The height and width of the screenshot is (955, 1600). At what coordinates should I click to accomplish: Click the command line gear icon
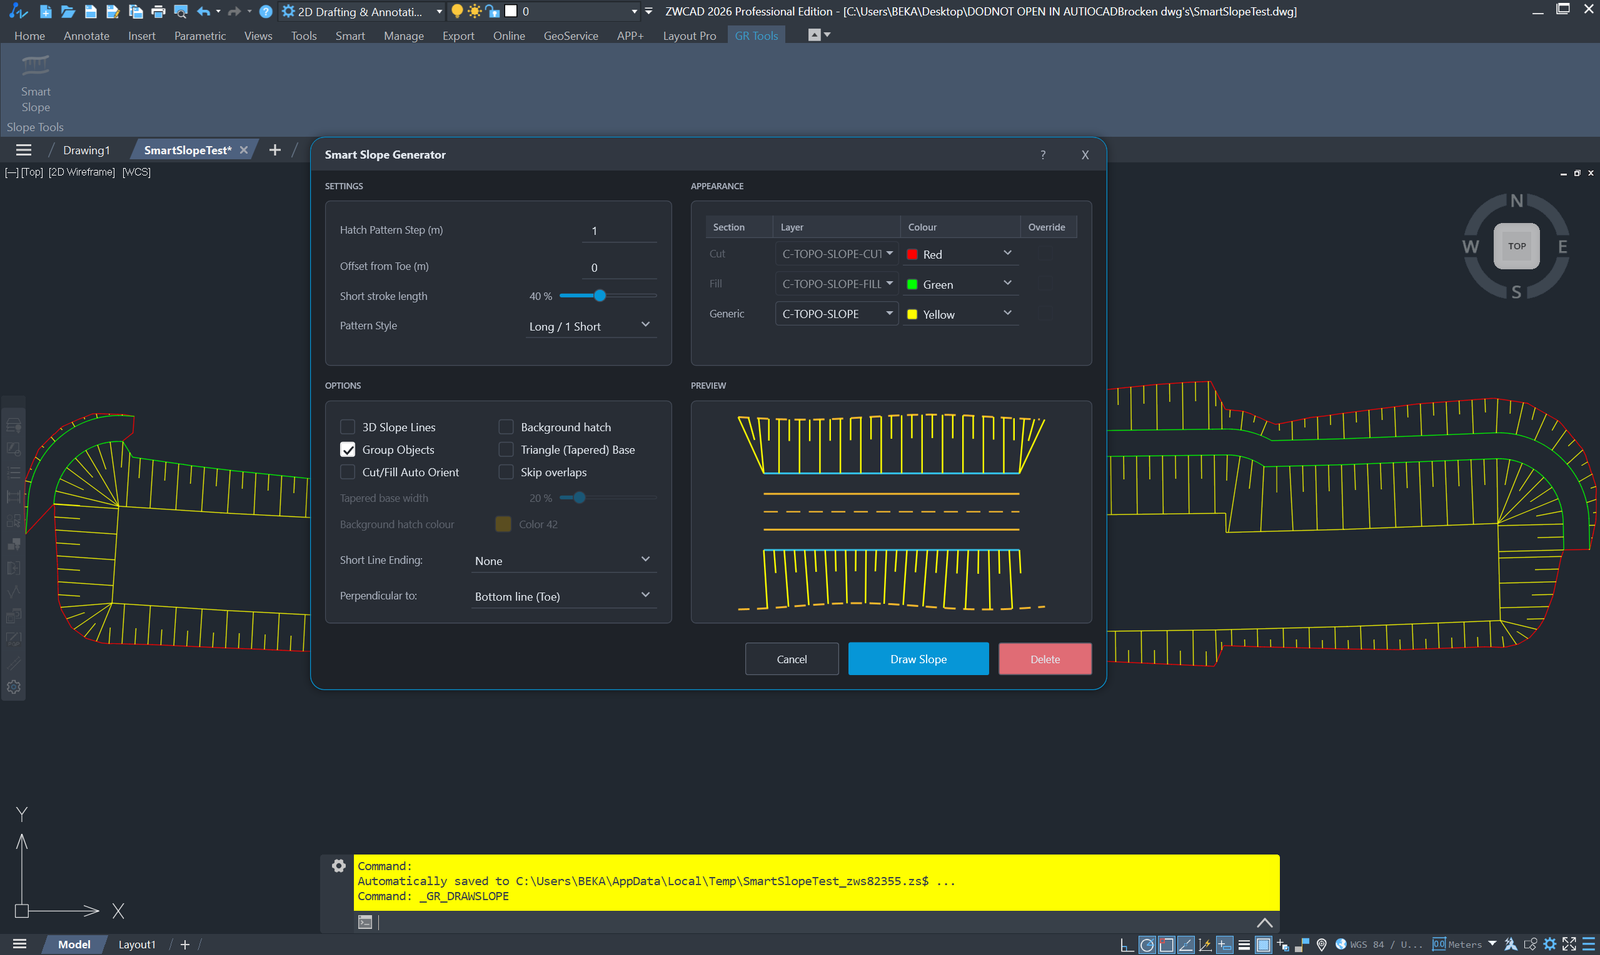(339, 866)
